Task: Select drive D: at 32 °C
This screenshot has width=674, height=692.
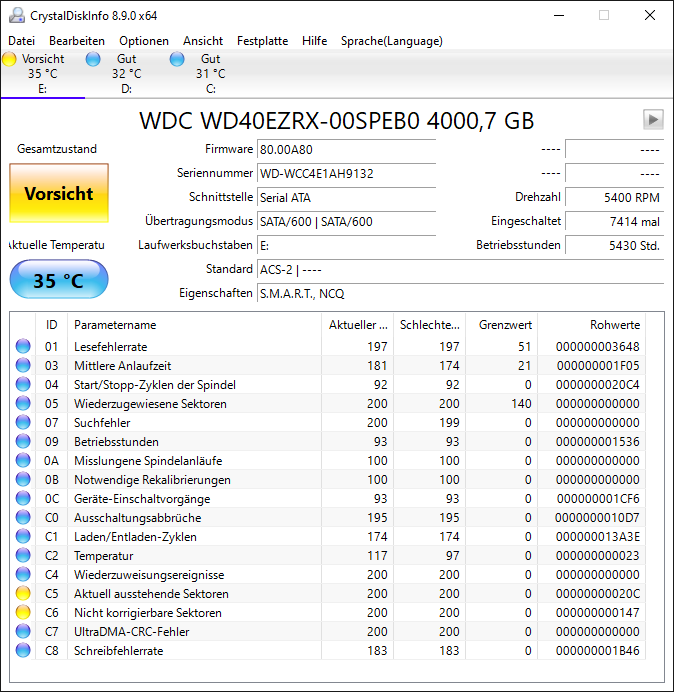Action: point(127,74)
